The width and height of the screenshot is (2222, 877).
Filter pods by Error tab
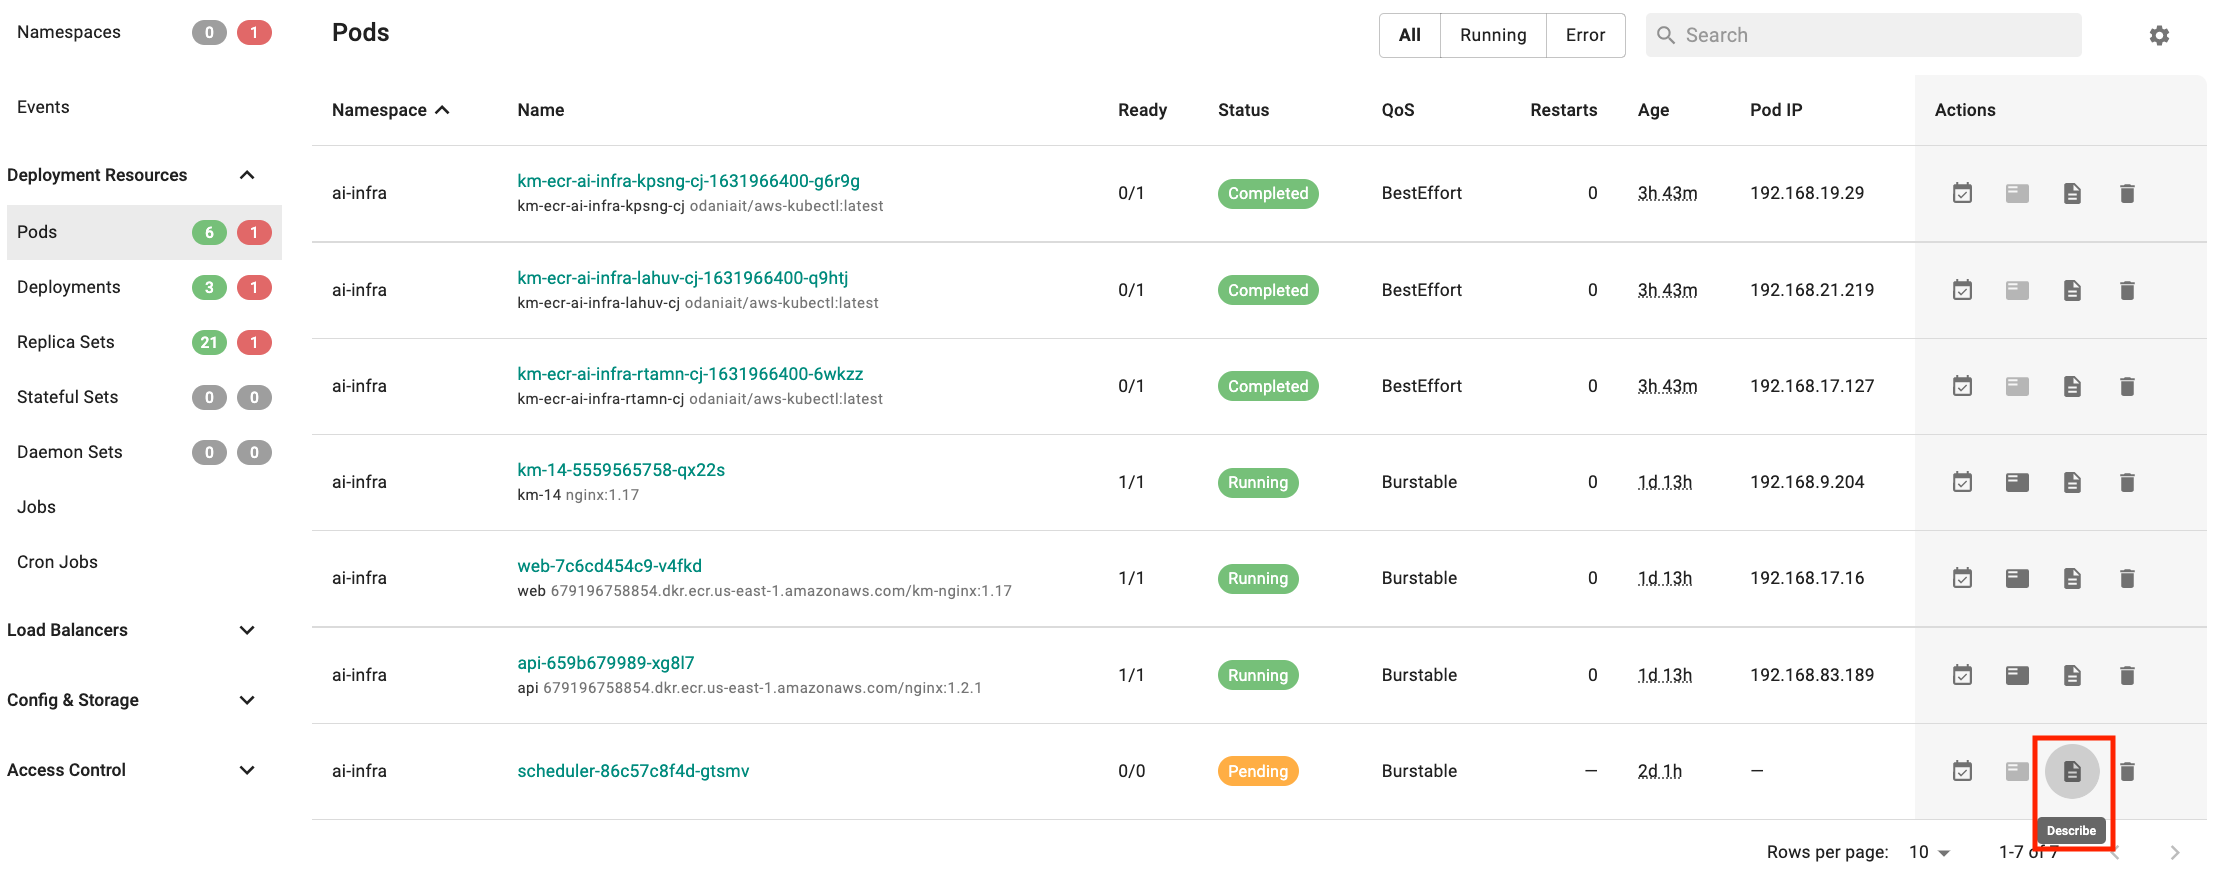1585,35
